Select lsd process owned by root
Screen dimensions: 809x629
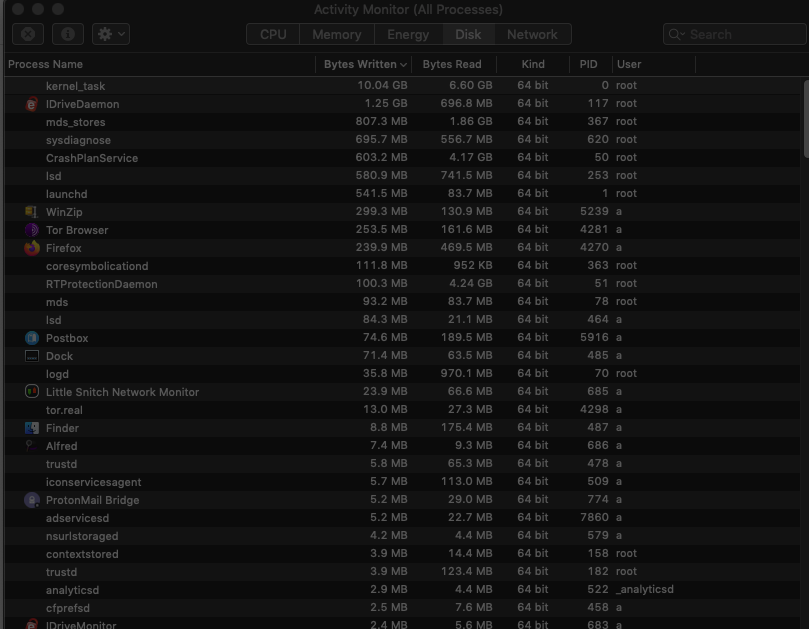tap(402, 176)
